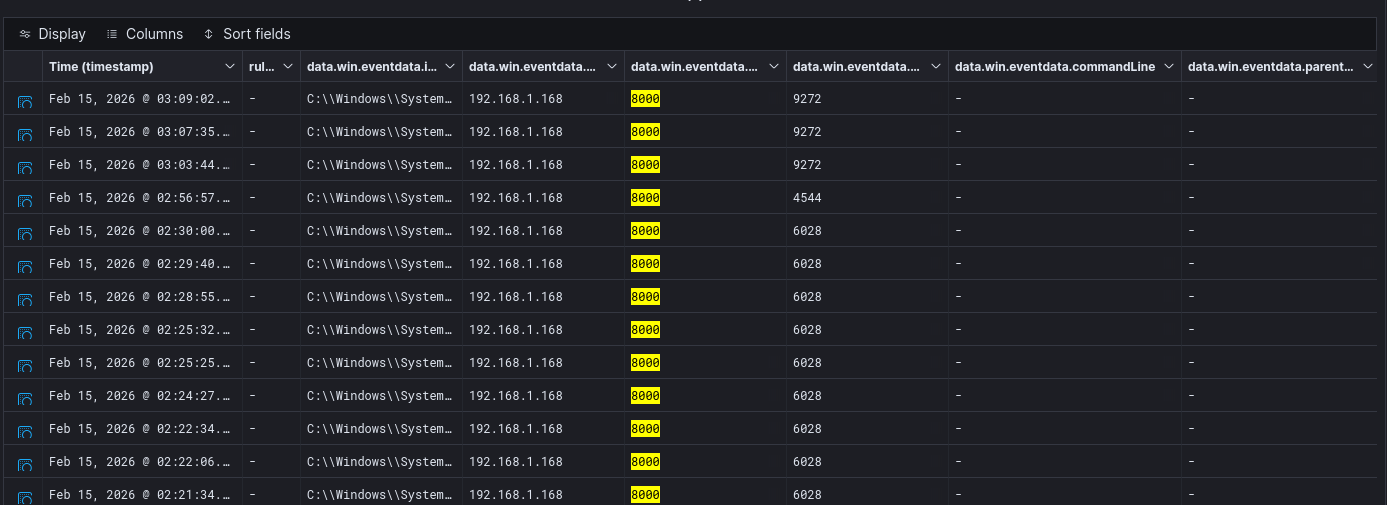Open inspect icon for 02:22:34 row
Screen dimensions: 1387x505
(25, 430)
